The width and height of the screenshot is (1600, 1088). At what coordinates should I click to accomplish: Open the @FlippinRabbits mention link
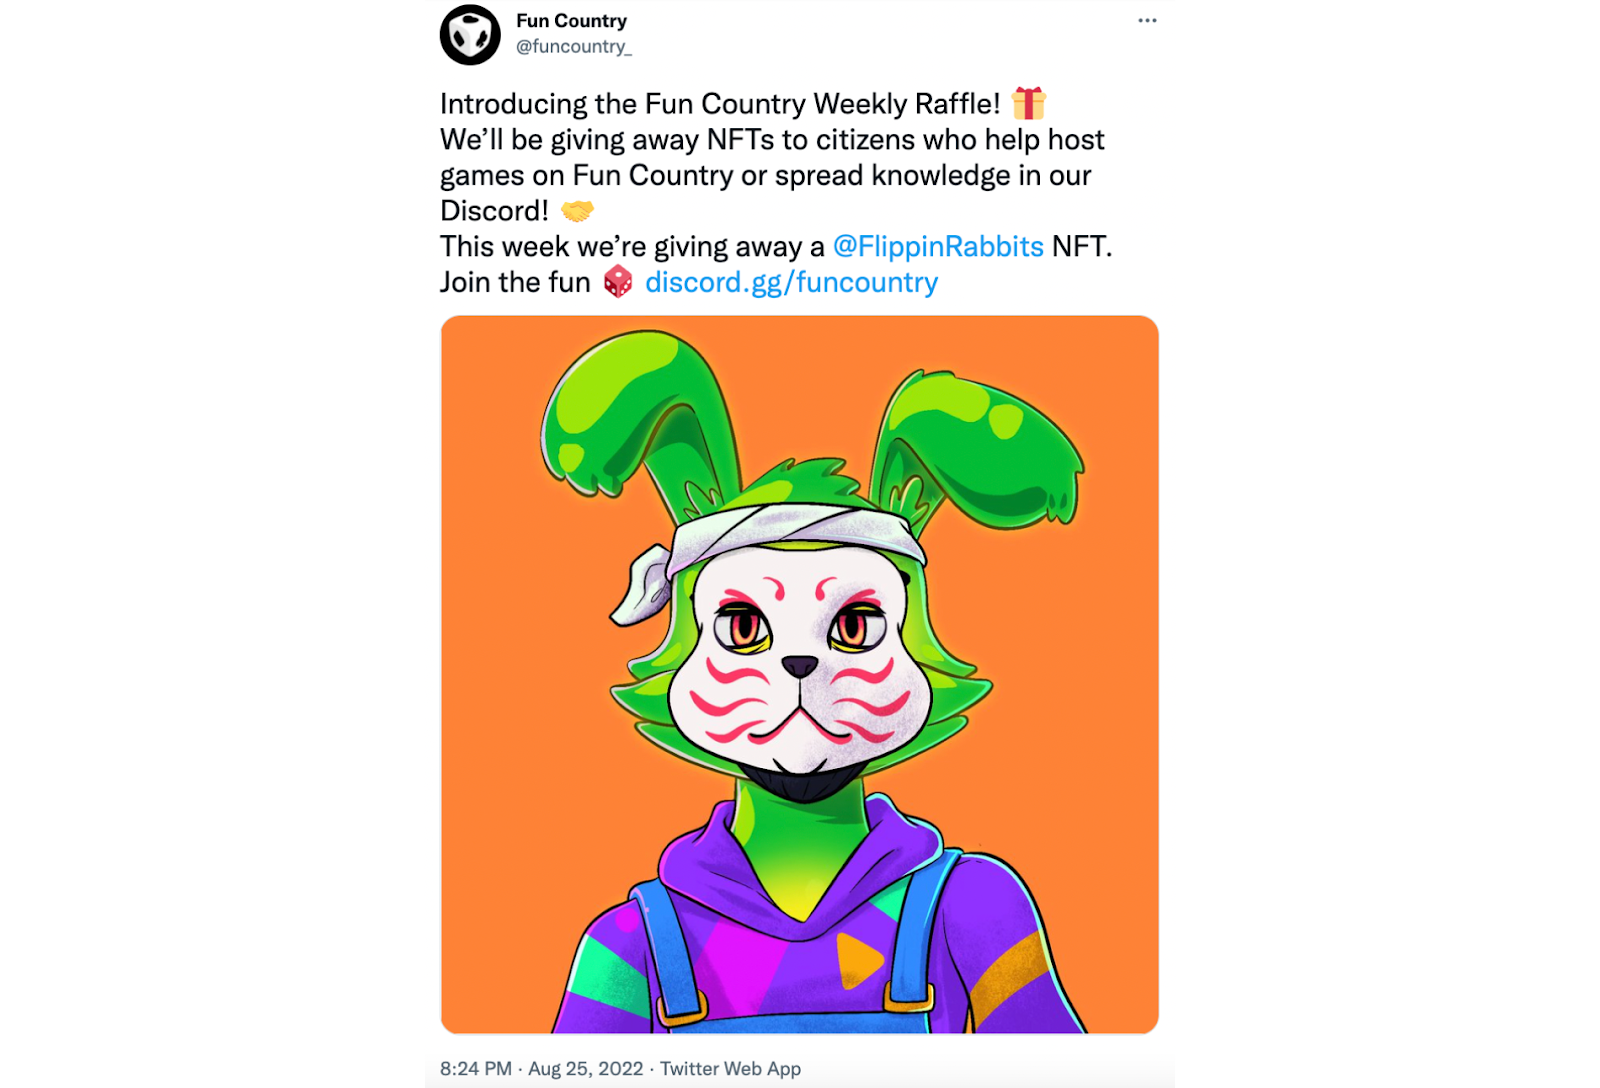pyautogui.click(x=938, y=246)
